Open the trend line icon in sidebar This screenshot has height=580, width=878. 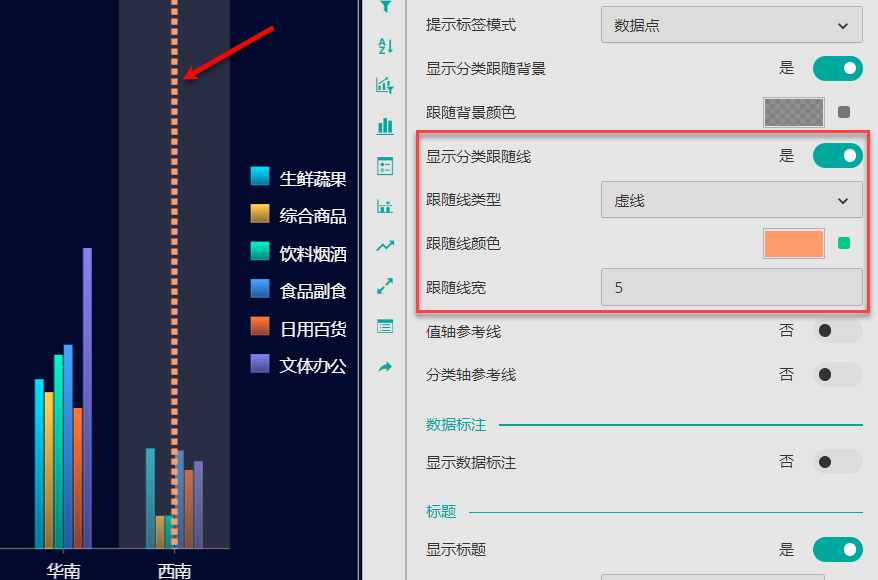(x=385, y=246)
